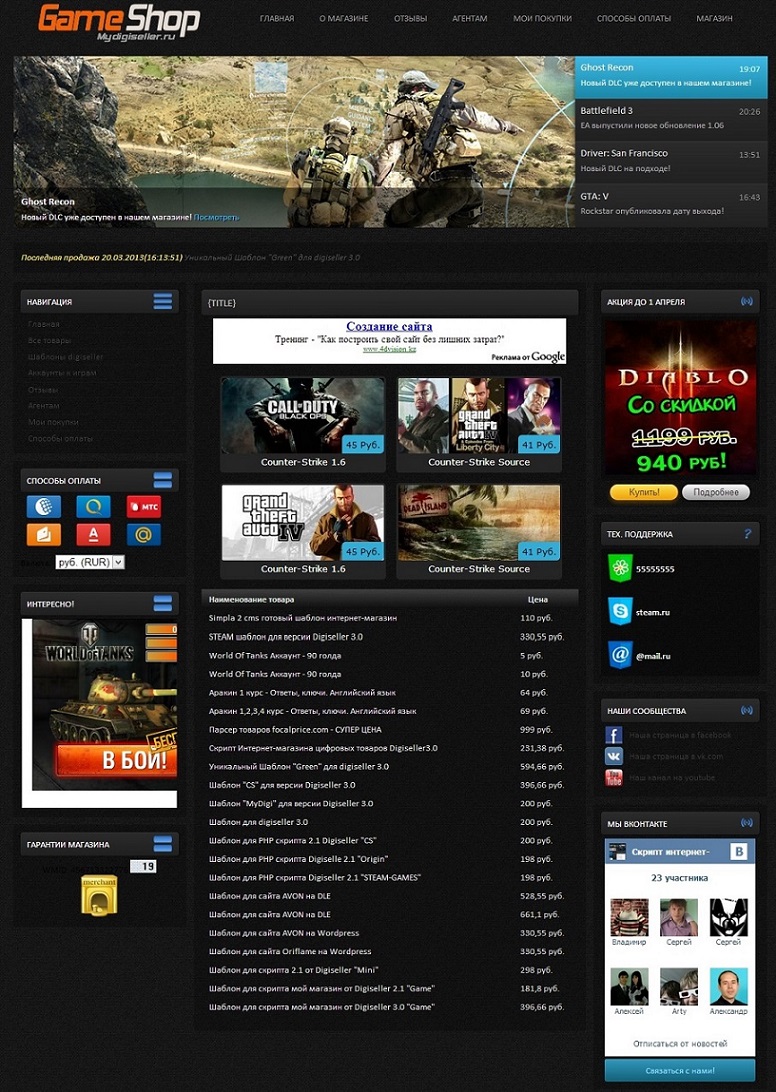Click the VK 'B' logo in widget header
This screenshot has width=776, height=1092.
(x=738, y=851)
